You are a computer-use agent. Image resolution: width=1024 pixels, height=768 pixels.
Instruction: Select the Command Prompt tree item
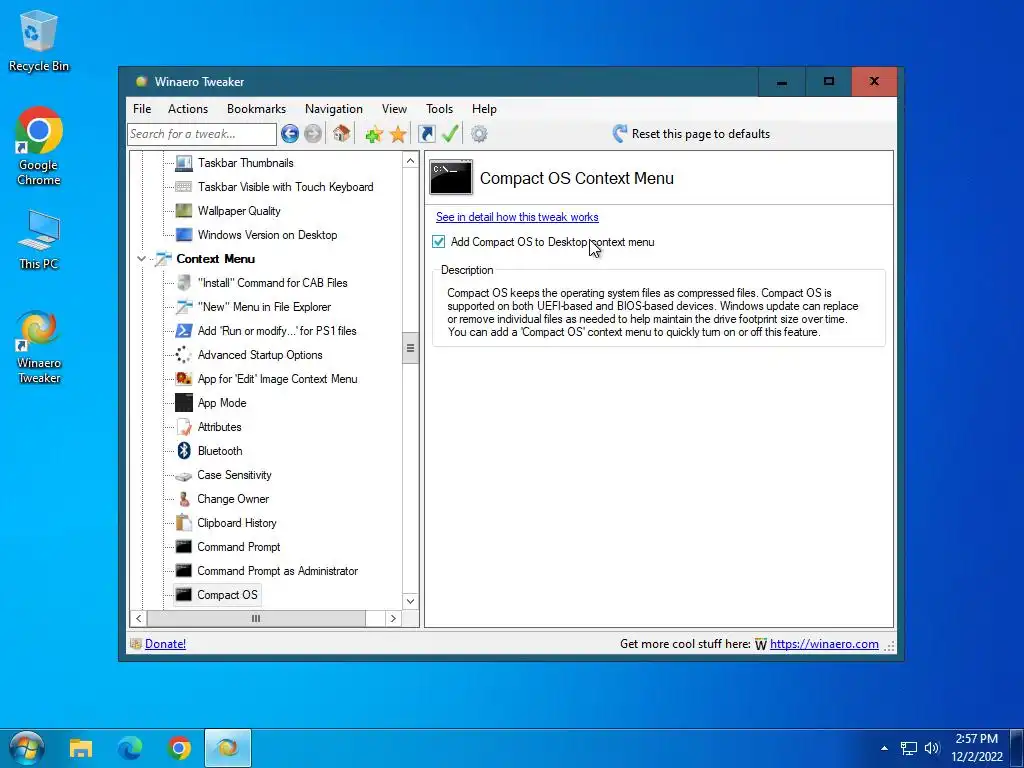click(238, 547)
